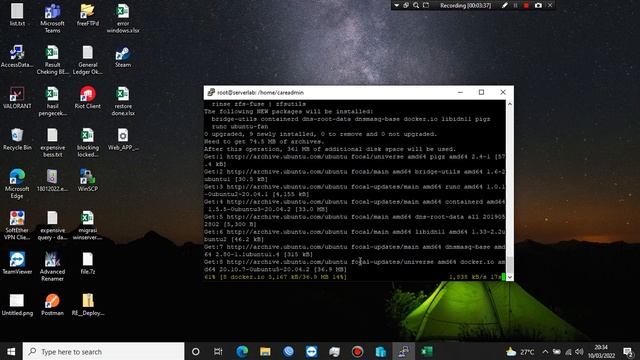Minimize the PuTTY terminal window
Viewport: 640px width, 360px height.
(460, 92)
